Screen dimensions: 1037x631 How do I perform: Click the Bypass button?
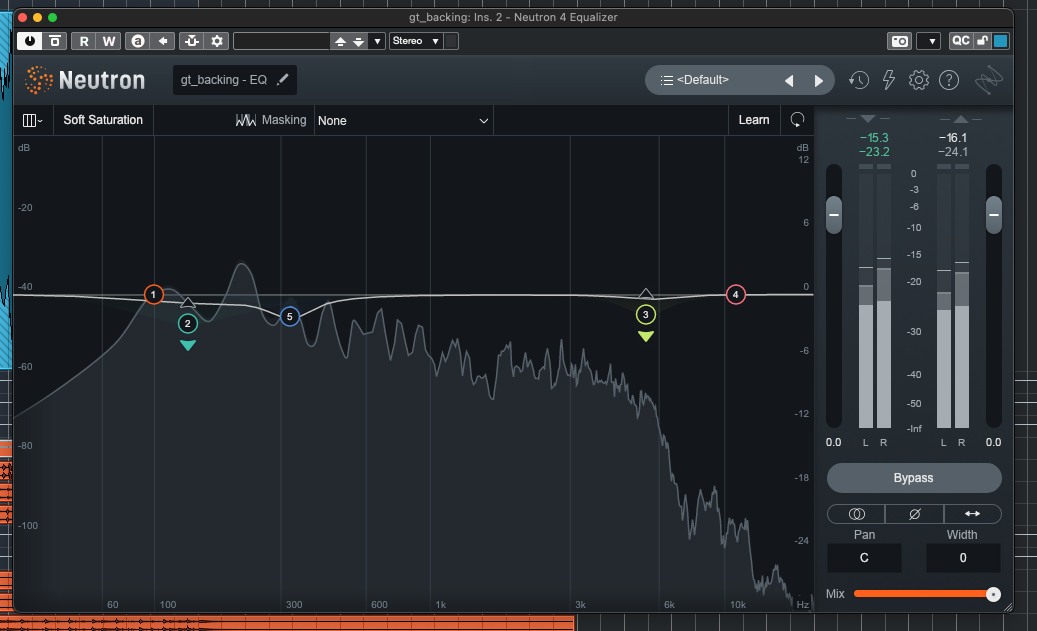click(x=914, y=478)
